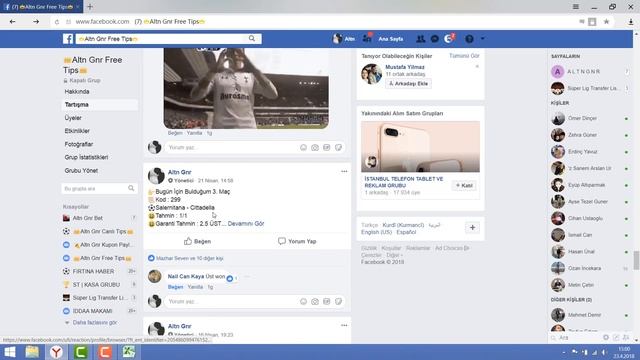Viewport: 640px width, 360px height.
Task: Open Messenger messages icon in top bar
Action: (x=435, y=39)
